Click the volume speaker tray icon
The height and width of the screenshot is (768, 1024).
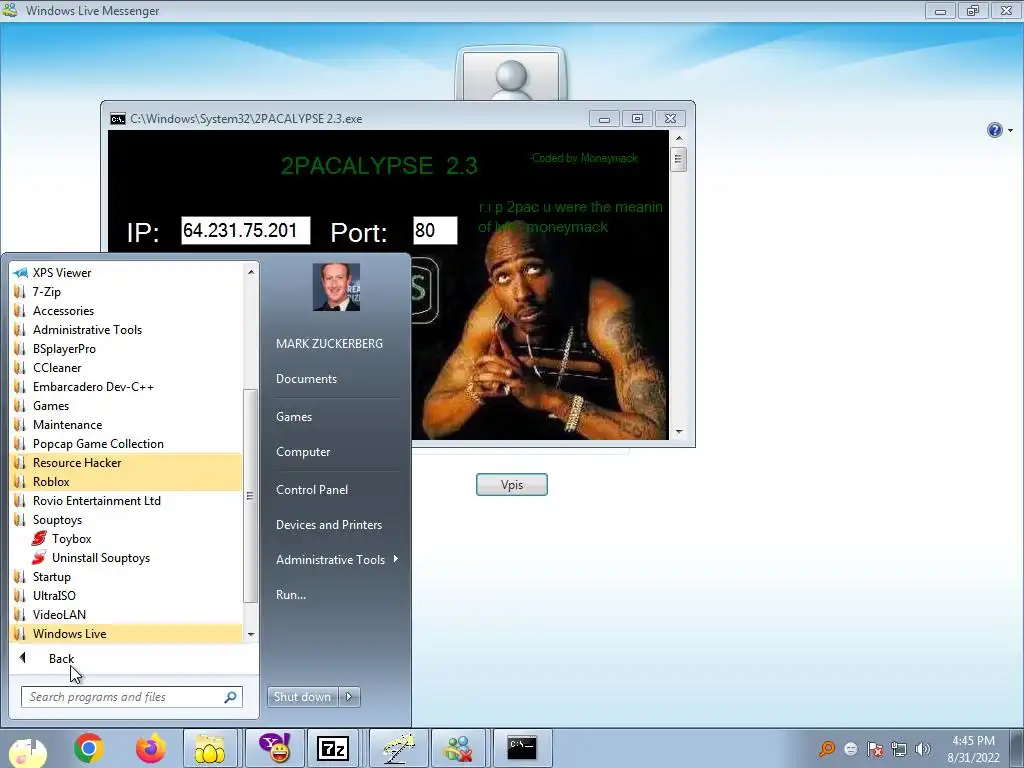pyautogui.click(x=923, y=749)
